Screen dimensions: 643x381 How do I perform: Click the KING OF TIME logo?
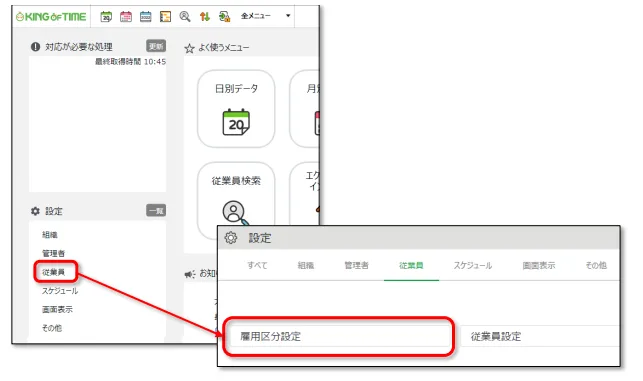click(x=51, y=17)
